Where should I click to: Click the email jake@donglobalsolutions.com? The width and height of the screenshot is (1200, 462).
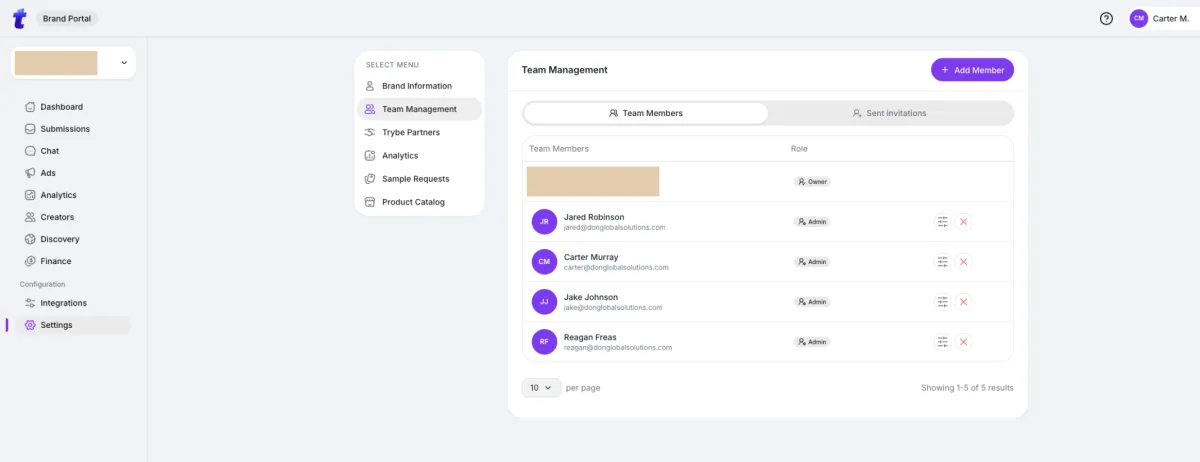pos(613,308)
